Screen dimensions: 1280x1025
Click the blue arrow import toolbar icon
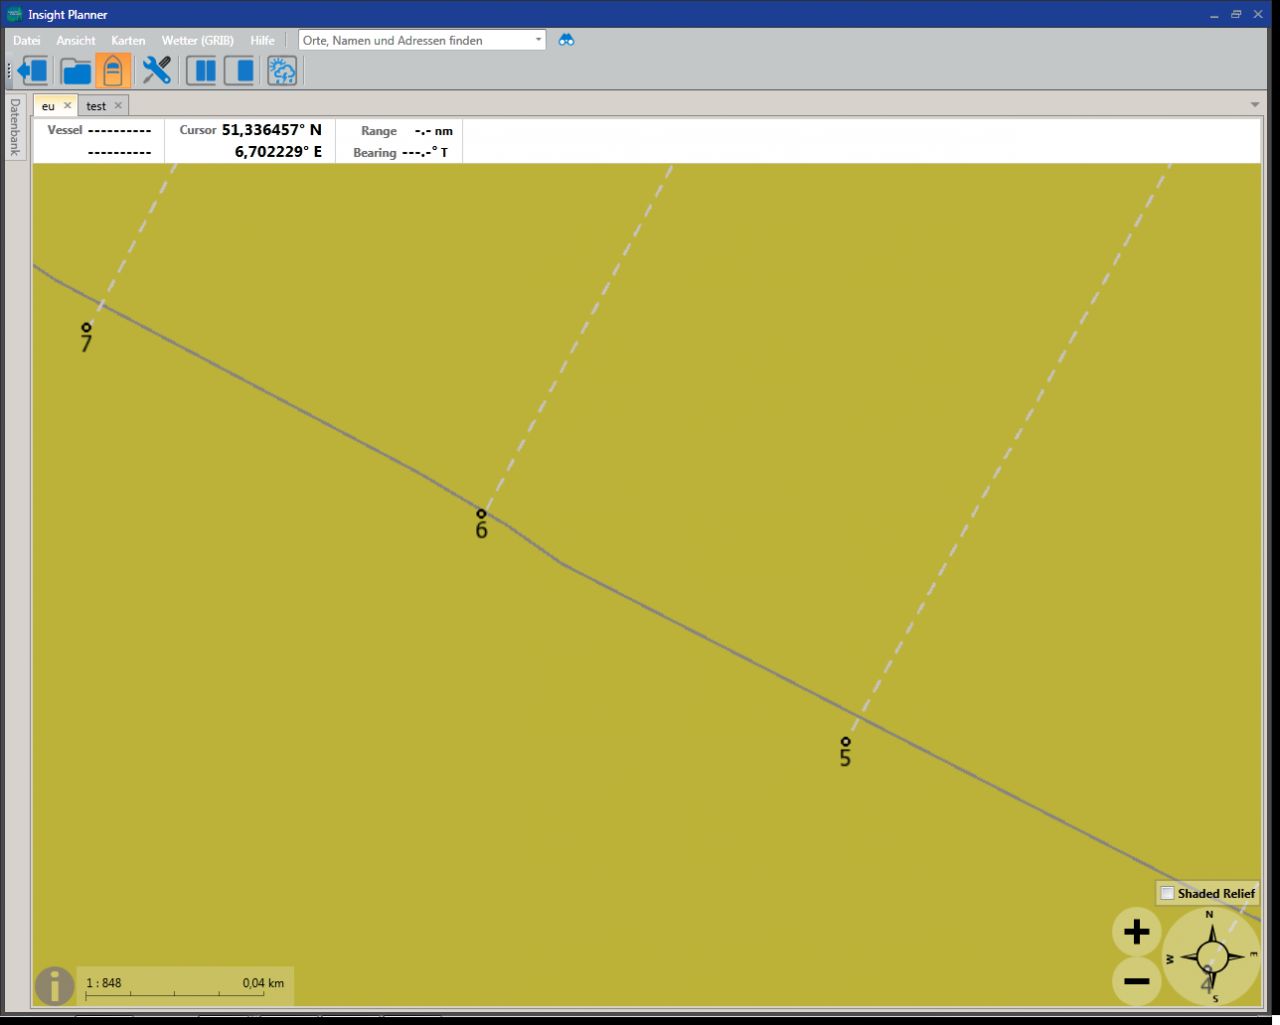point(34,71)
